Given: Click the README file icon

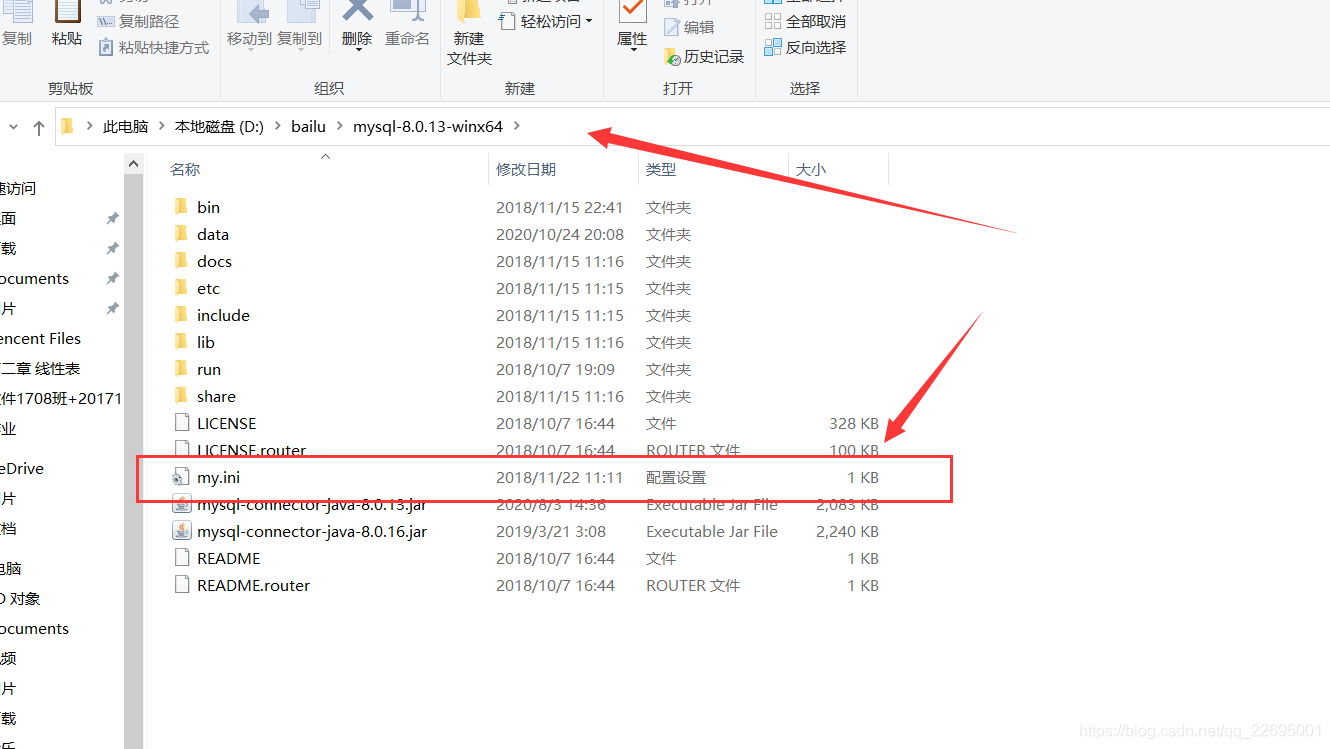Looking at the screenshot, I should (x=181, y=558).
